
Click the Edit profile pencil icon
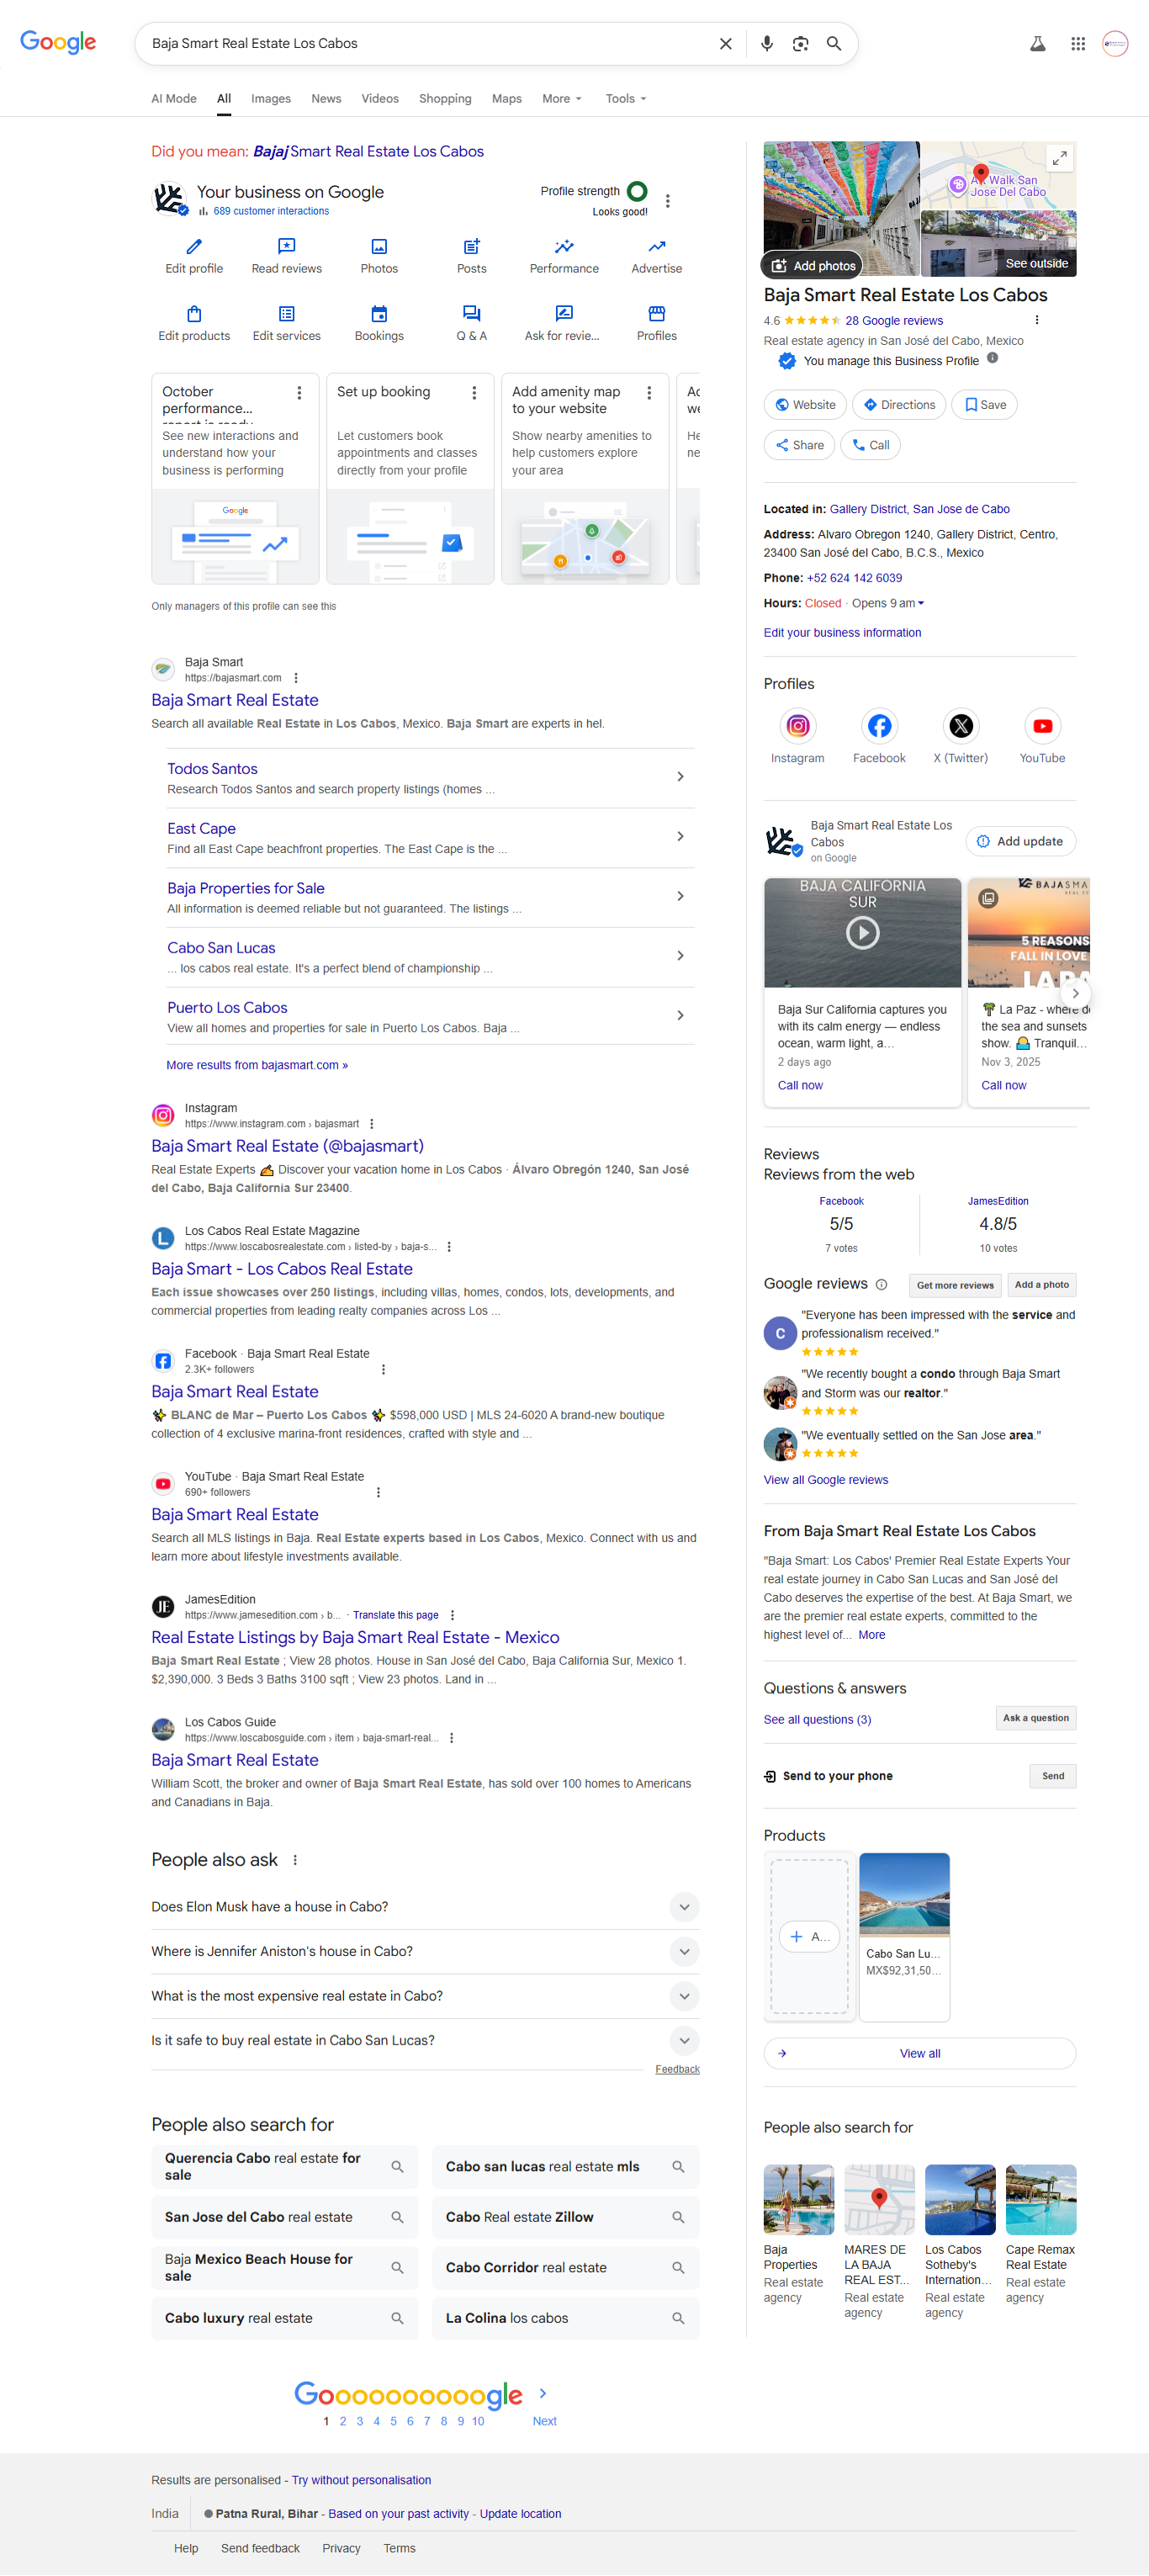pyautogui.click(x=194, y=246)
